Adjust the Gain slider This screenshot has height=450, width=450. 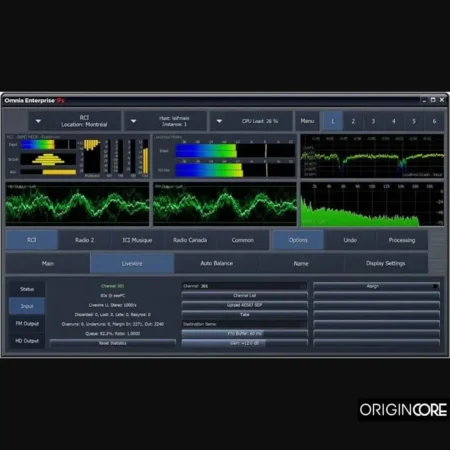point(244,343)
